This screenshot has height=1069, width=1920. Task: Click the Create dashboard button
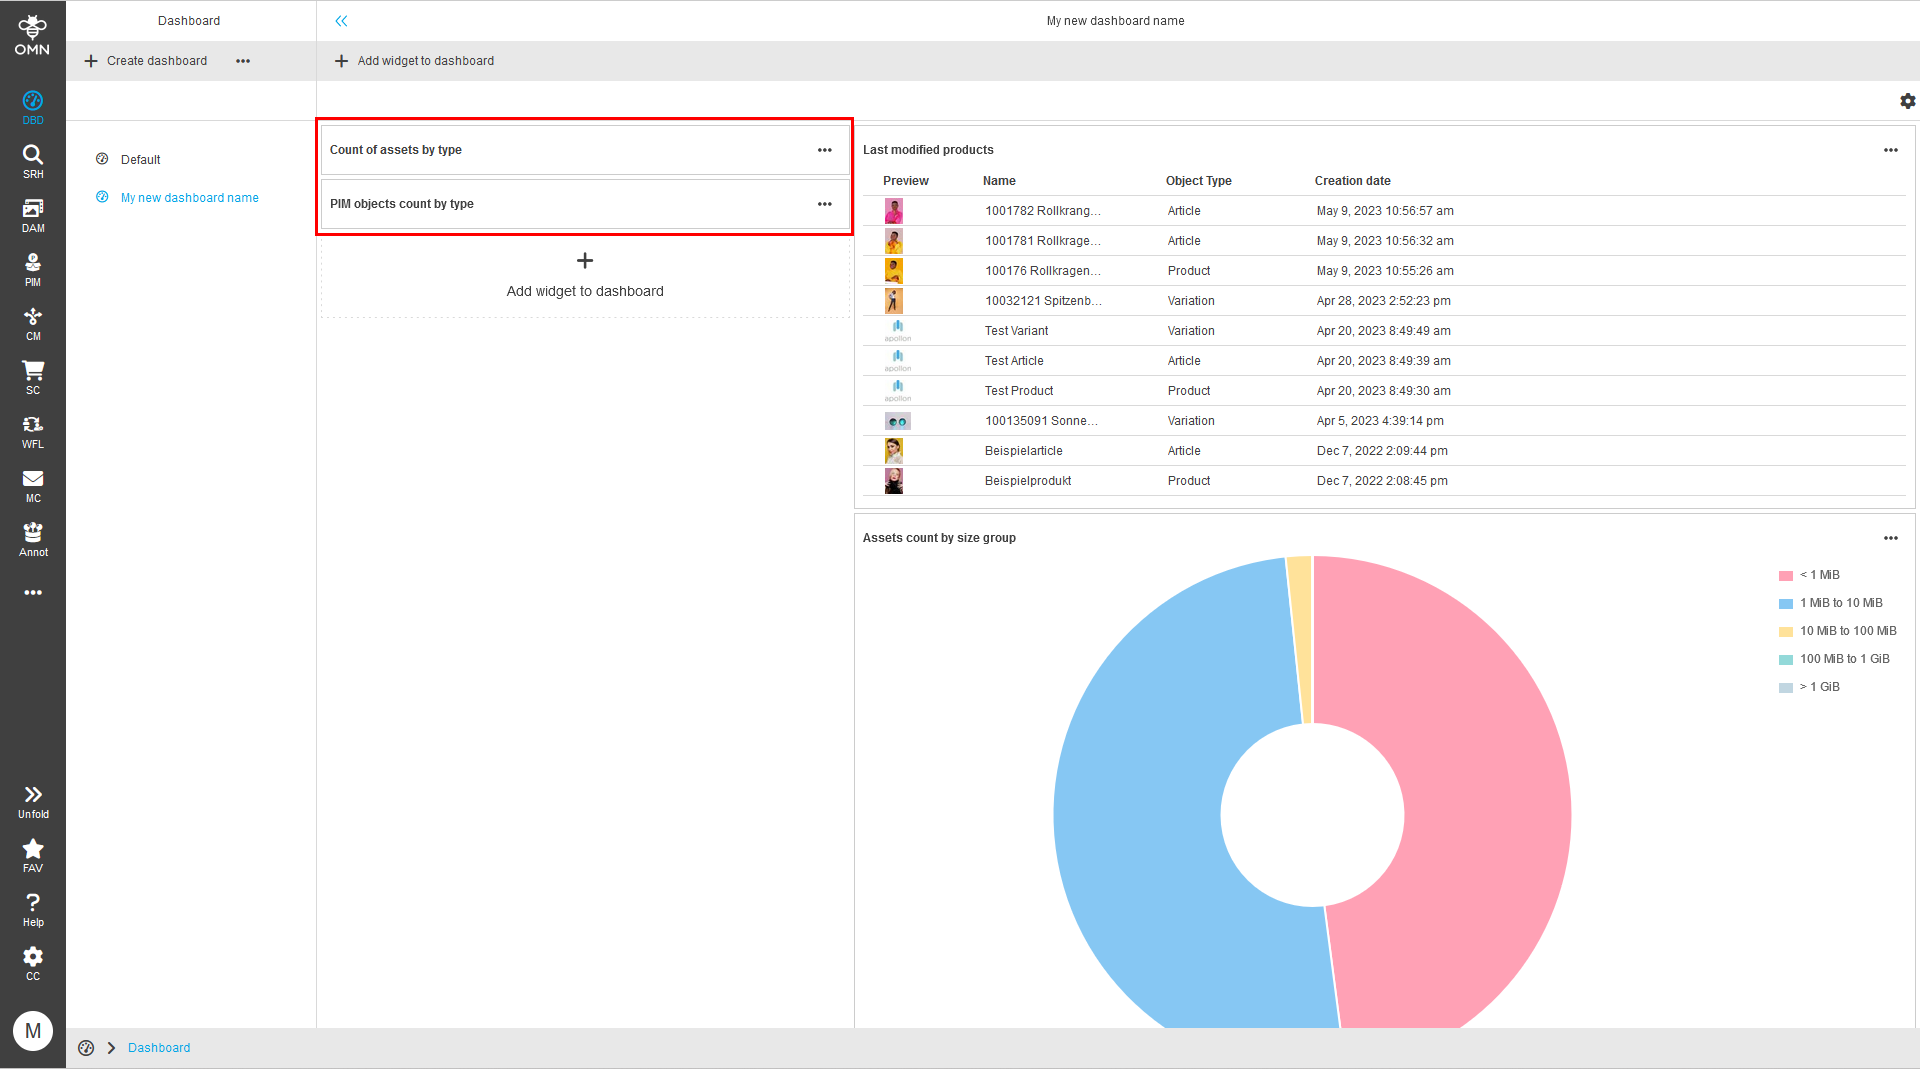point(146,61)
